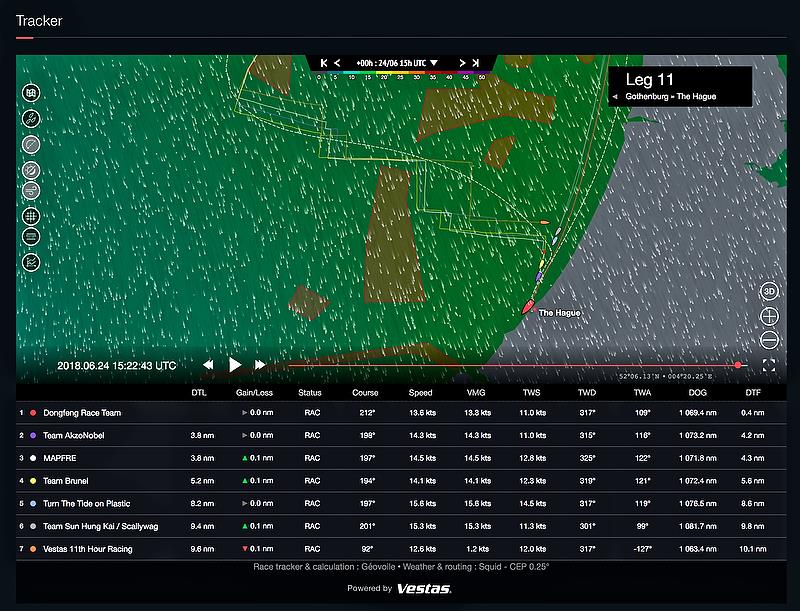800x611 pixels.
Task: Click Vestas red loss arrow
Action: (x=245, y=549)
